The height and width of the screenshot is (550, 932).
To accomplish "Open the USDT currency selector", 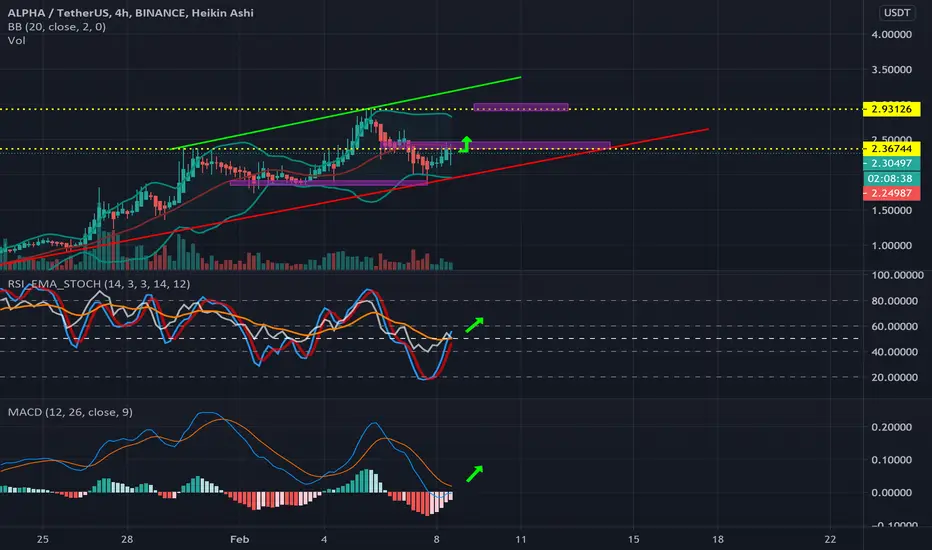I will pyautogui.click(x=897, y=12).
